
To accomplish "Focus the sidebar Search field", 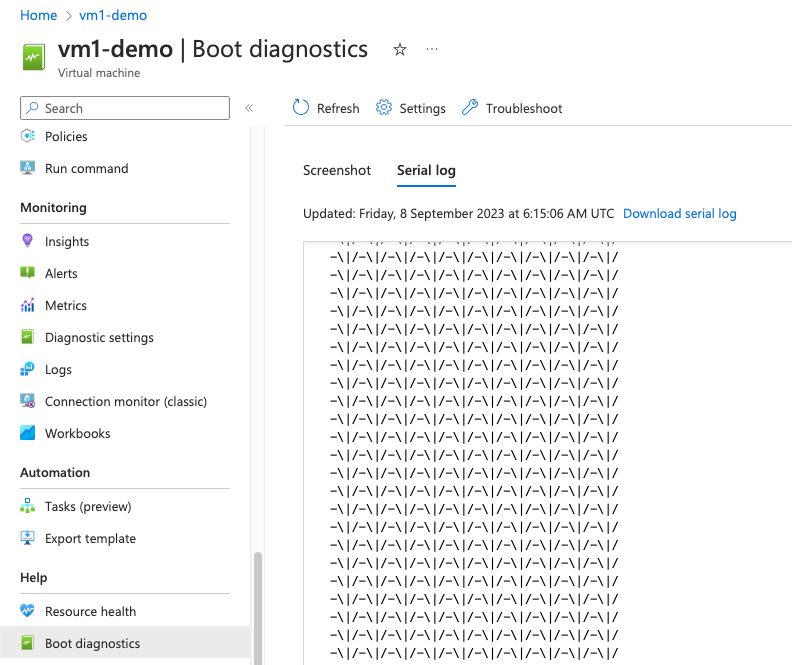I will [125, 108].
